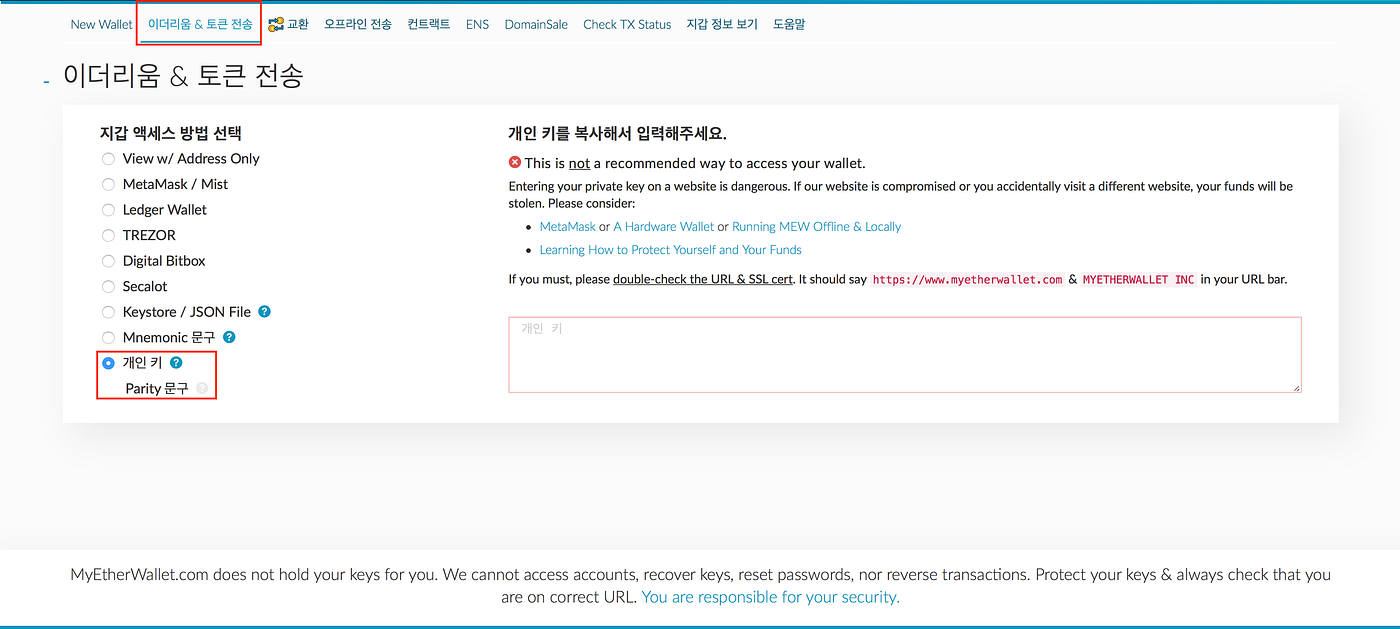Viewport: 1400px width, 629px height.
Task: Open Learning How to Protect Yourself link
Action: tap(670, 249)
